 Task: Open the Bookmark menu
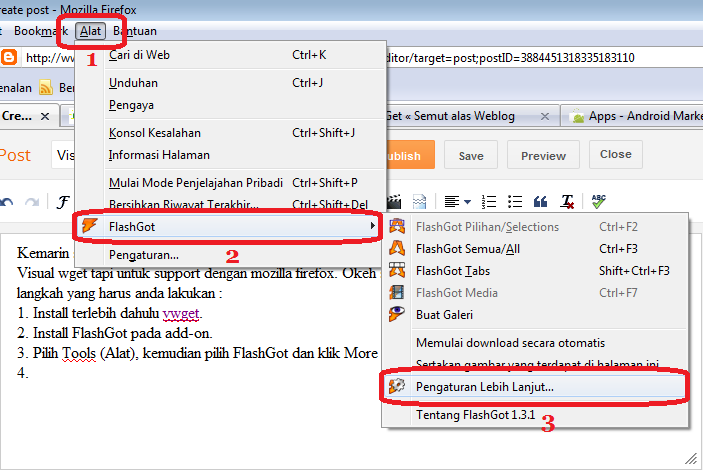[x=41, y=31]
